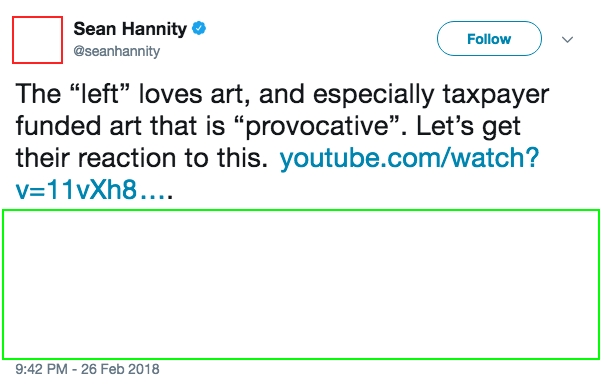Screen dimensions: 604x389
Task: Show more actions via the down arrow near Follow
Action: [x=567, y=39]
